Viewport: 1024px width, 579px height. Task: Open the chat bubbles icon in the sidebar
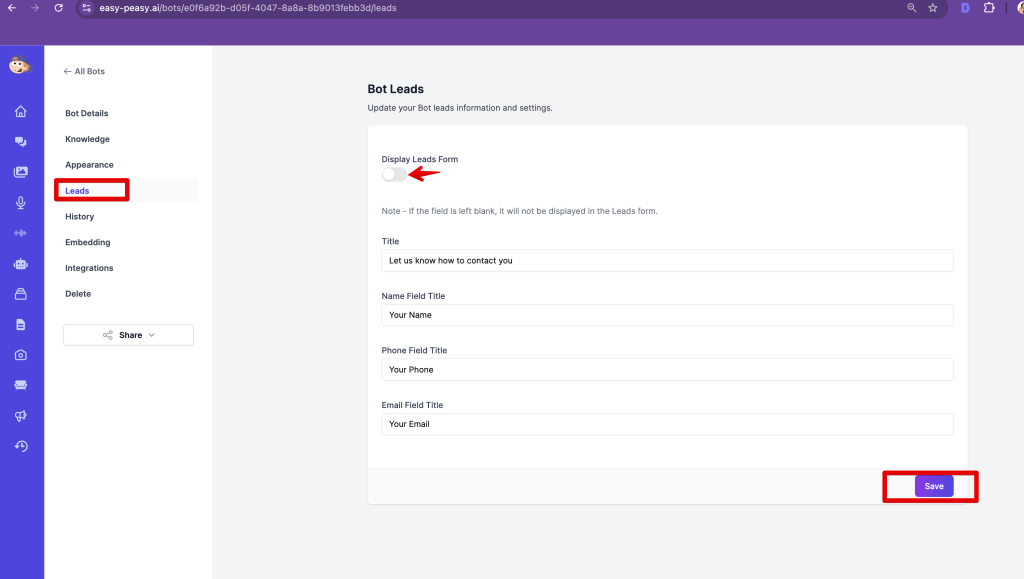click(20, 142)
